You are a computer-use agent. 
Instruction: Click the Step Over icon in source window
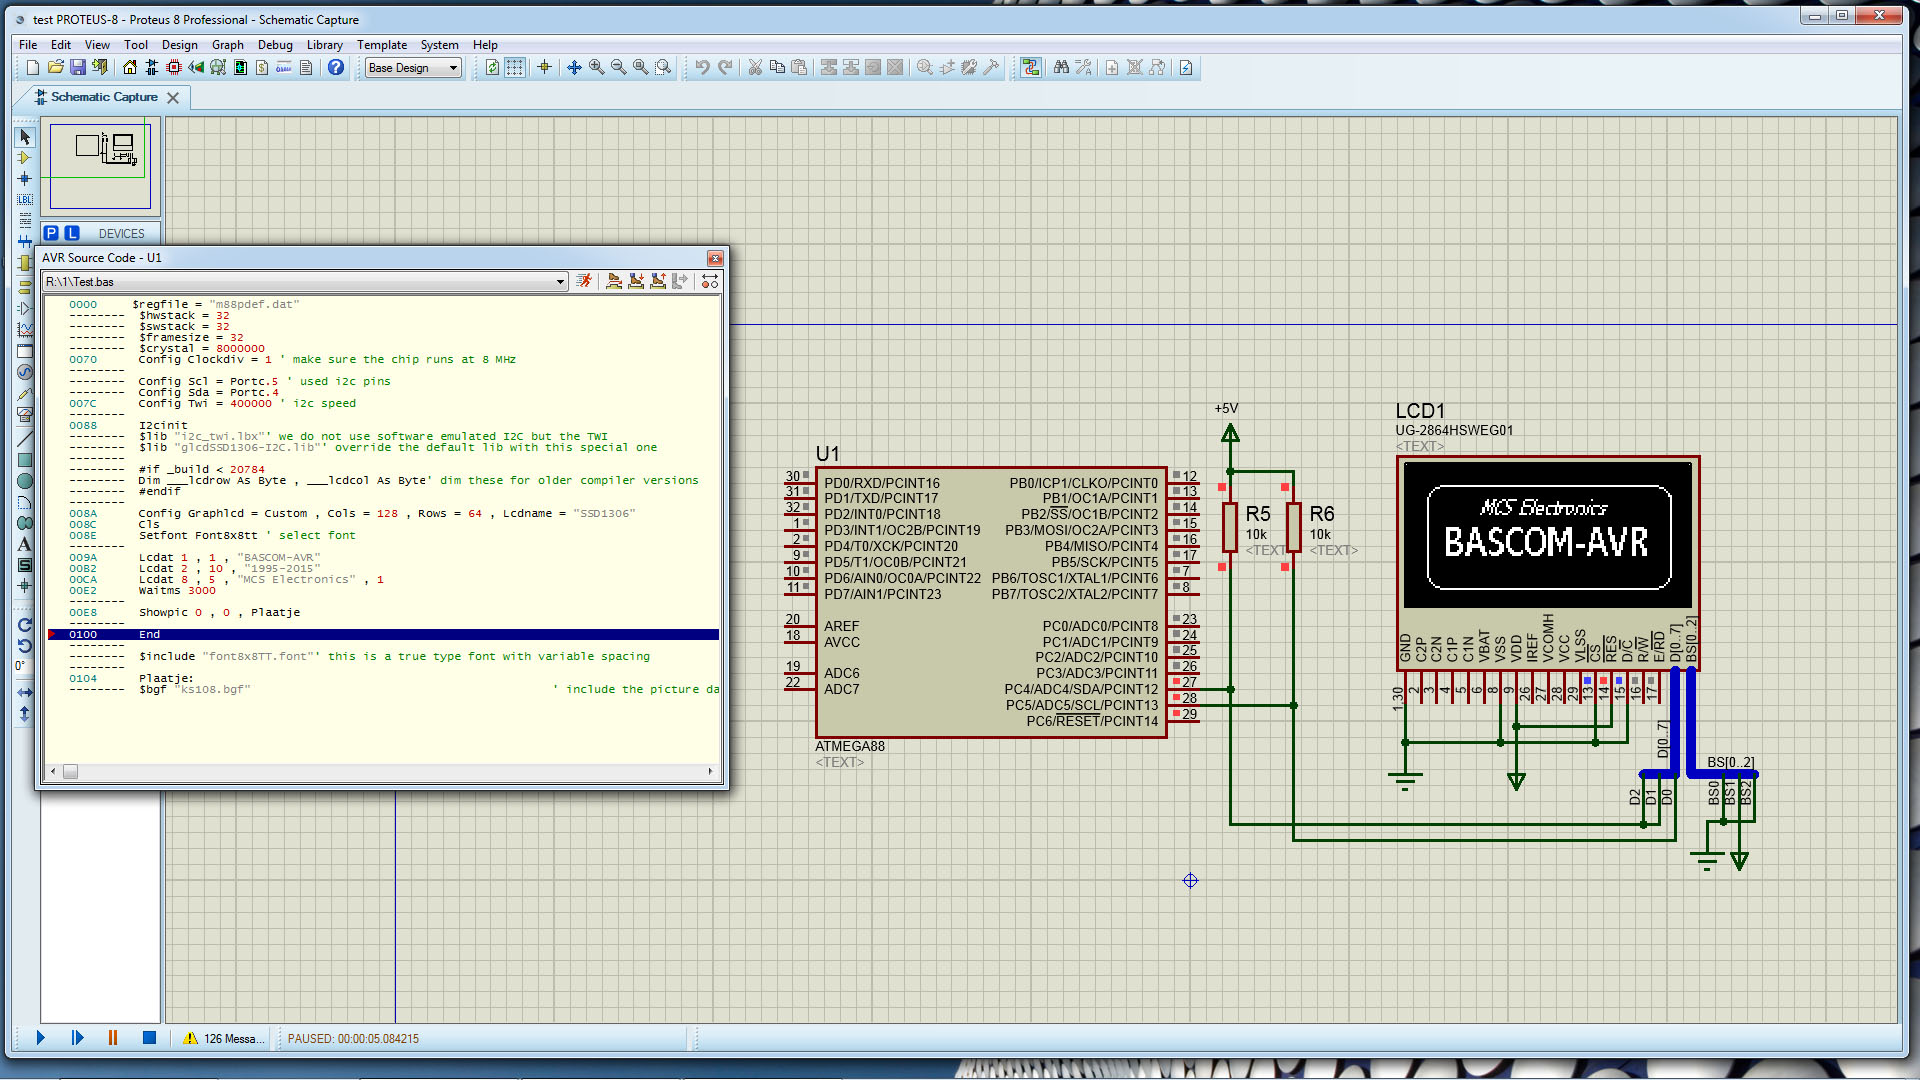[x=614, y=282]
